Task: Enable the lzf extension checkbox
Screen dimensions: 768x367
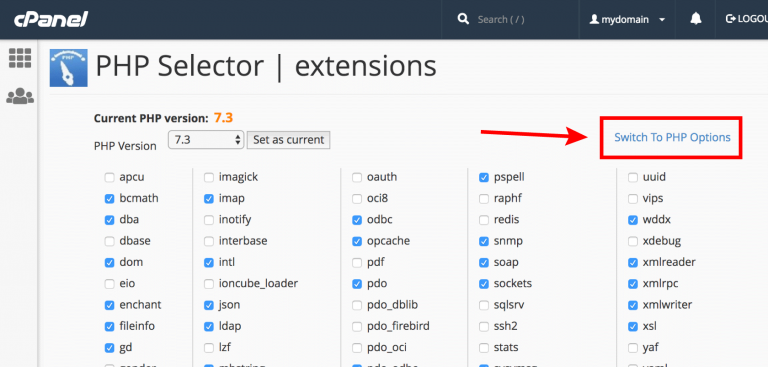Action: click(209, 348)
